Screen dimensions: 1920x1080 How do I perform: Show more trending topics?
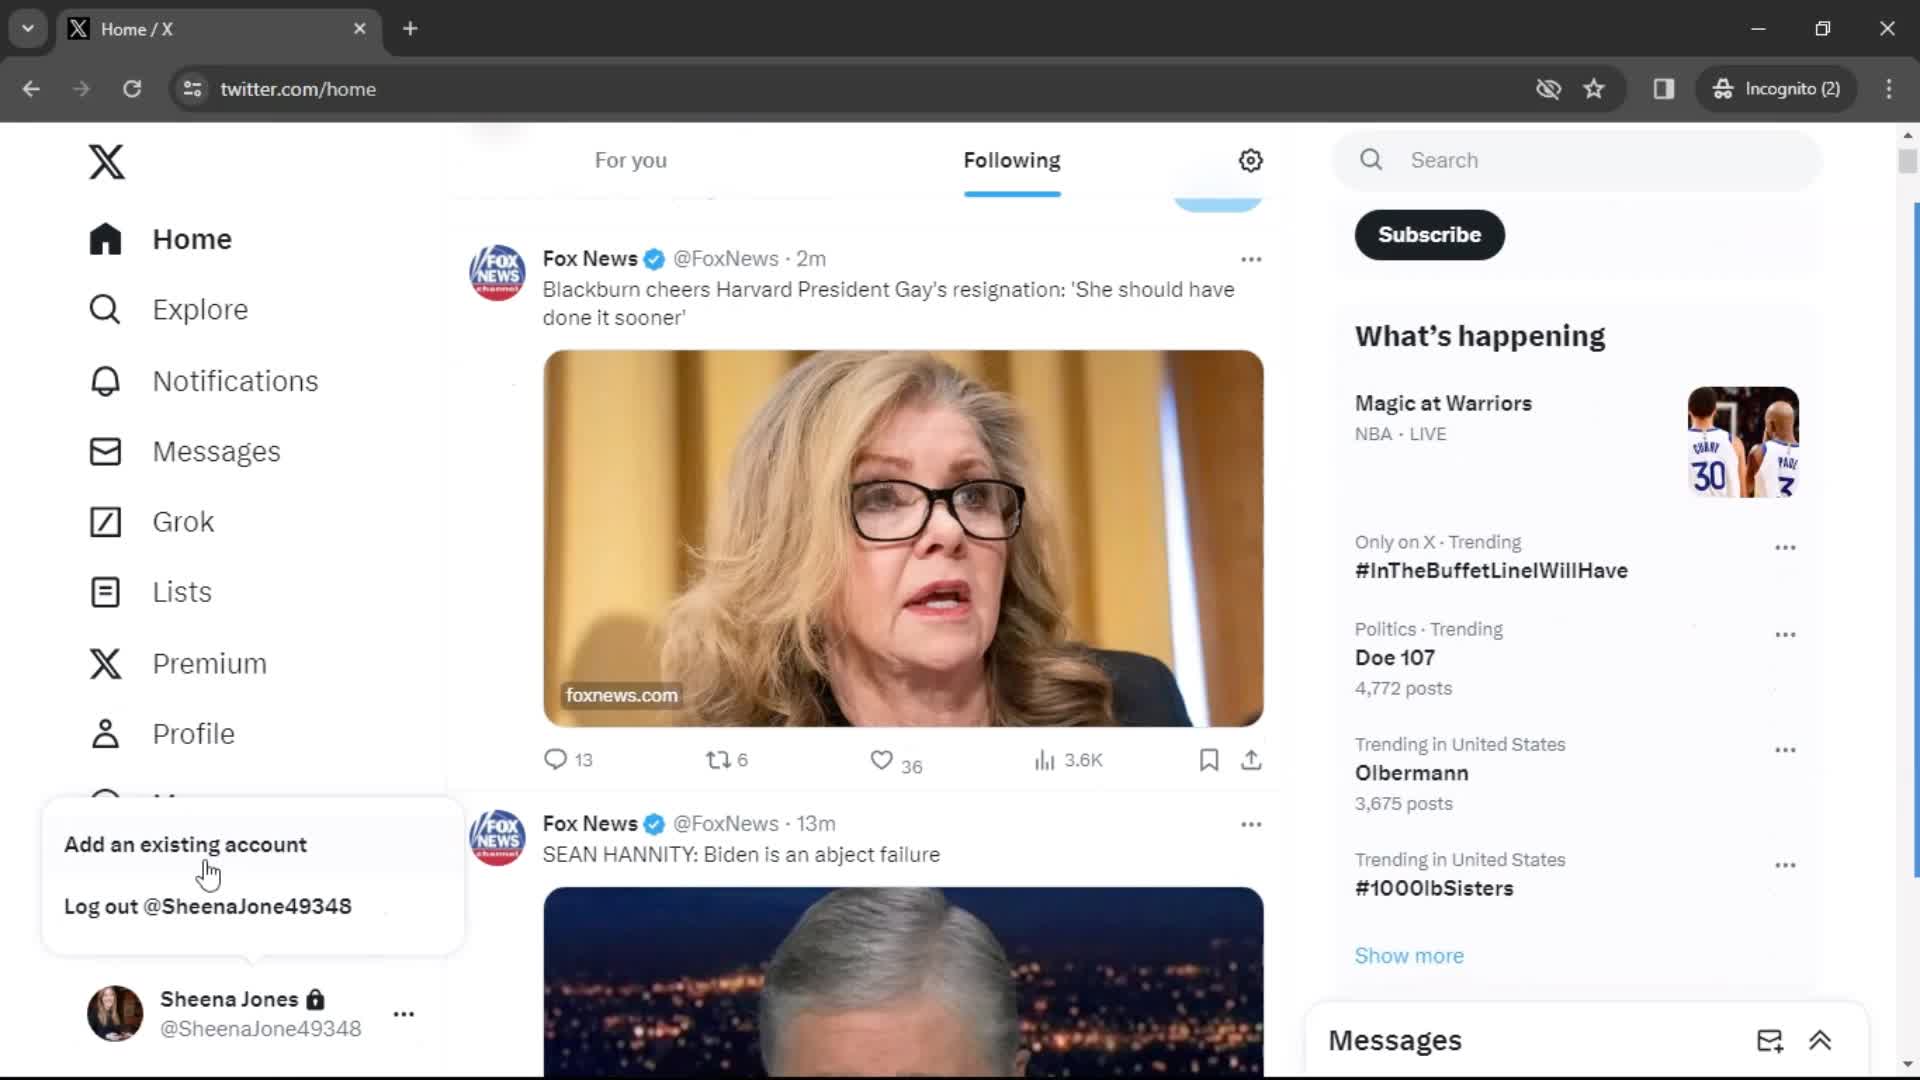[x=1410, y=955]
